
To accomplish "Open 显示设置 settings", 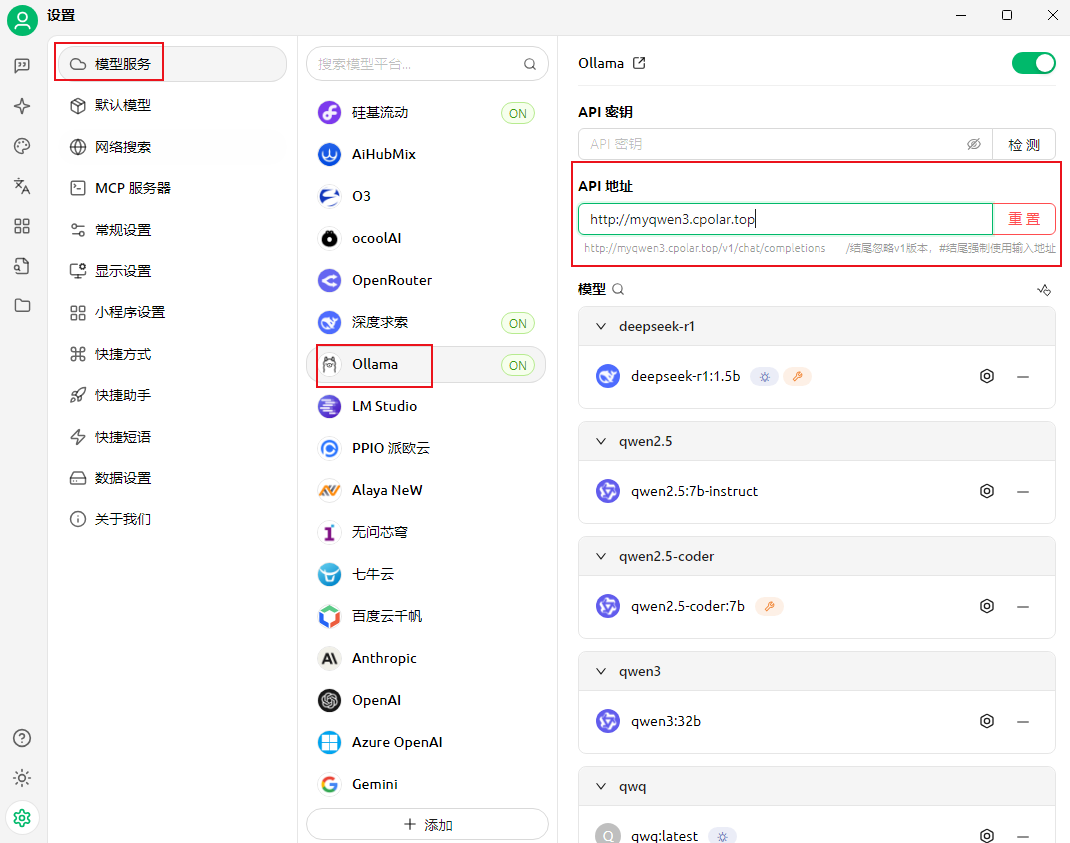I will click(x=172, y=271).
